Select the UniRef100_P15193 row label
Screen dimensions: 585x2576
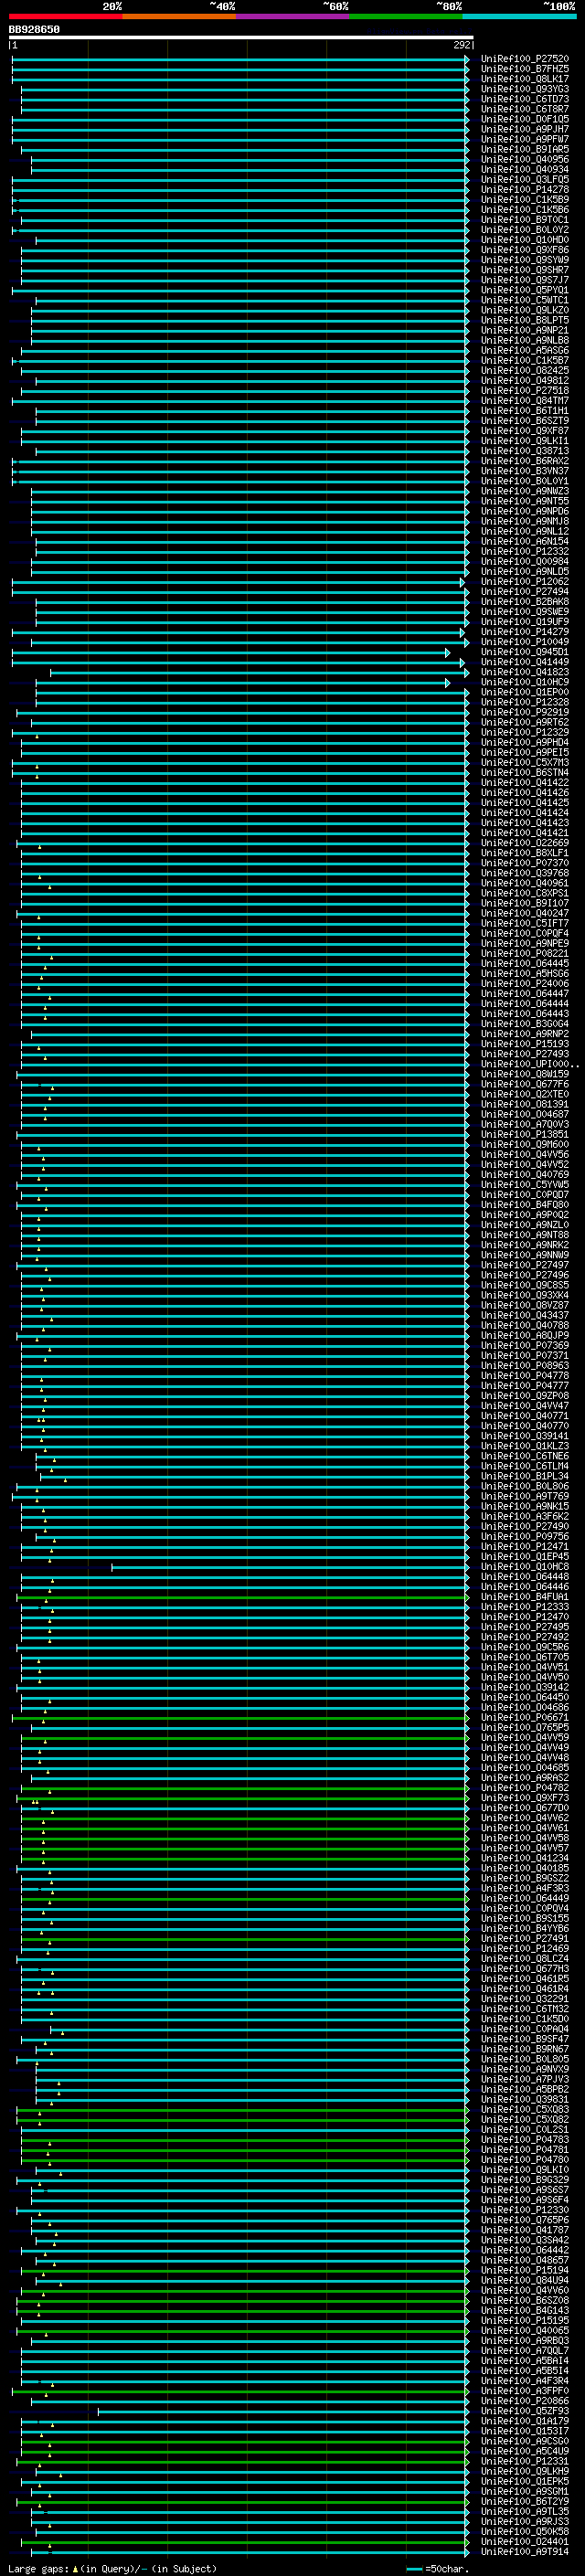525,1043
